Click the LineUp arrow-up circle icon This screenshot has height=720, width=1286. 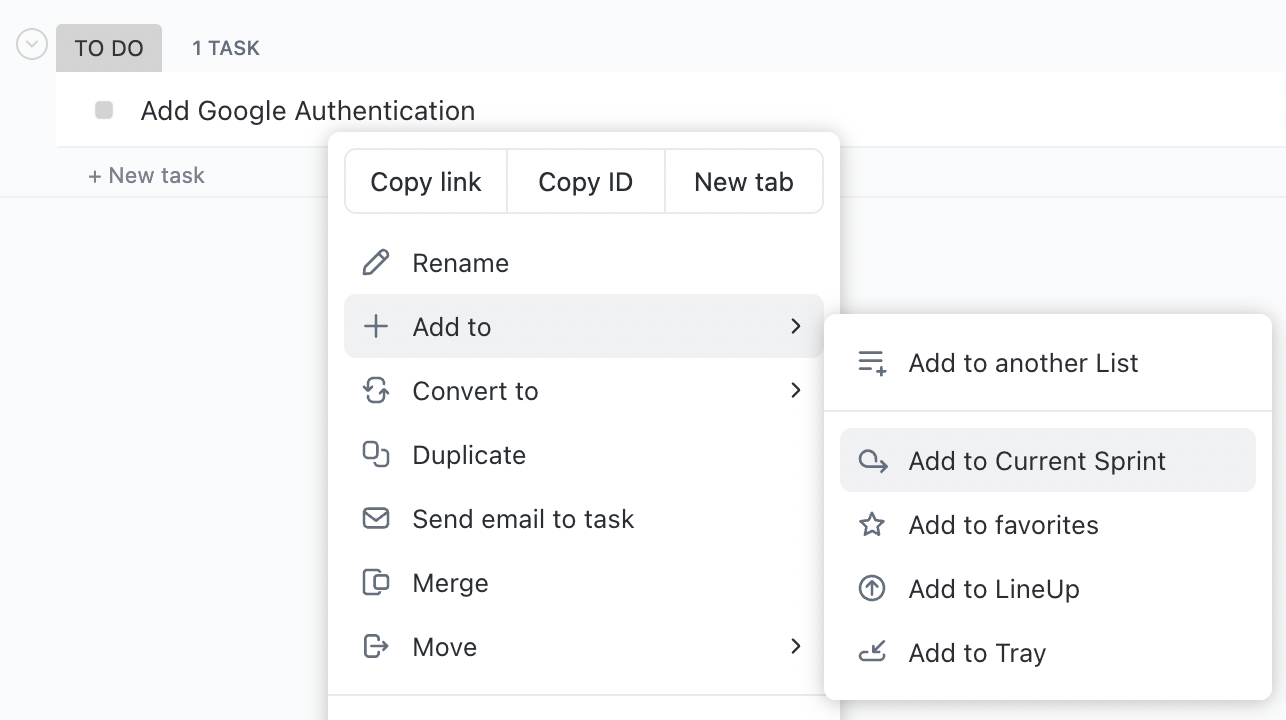872,589
